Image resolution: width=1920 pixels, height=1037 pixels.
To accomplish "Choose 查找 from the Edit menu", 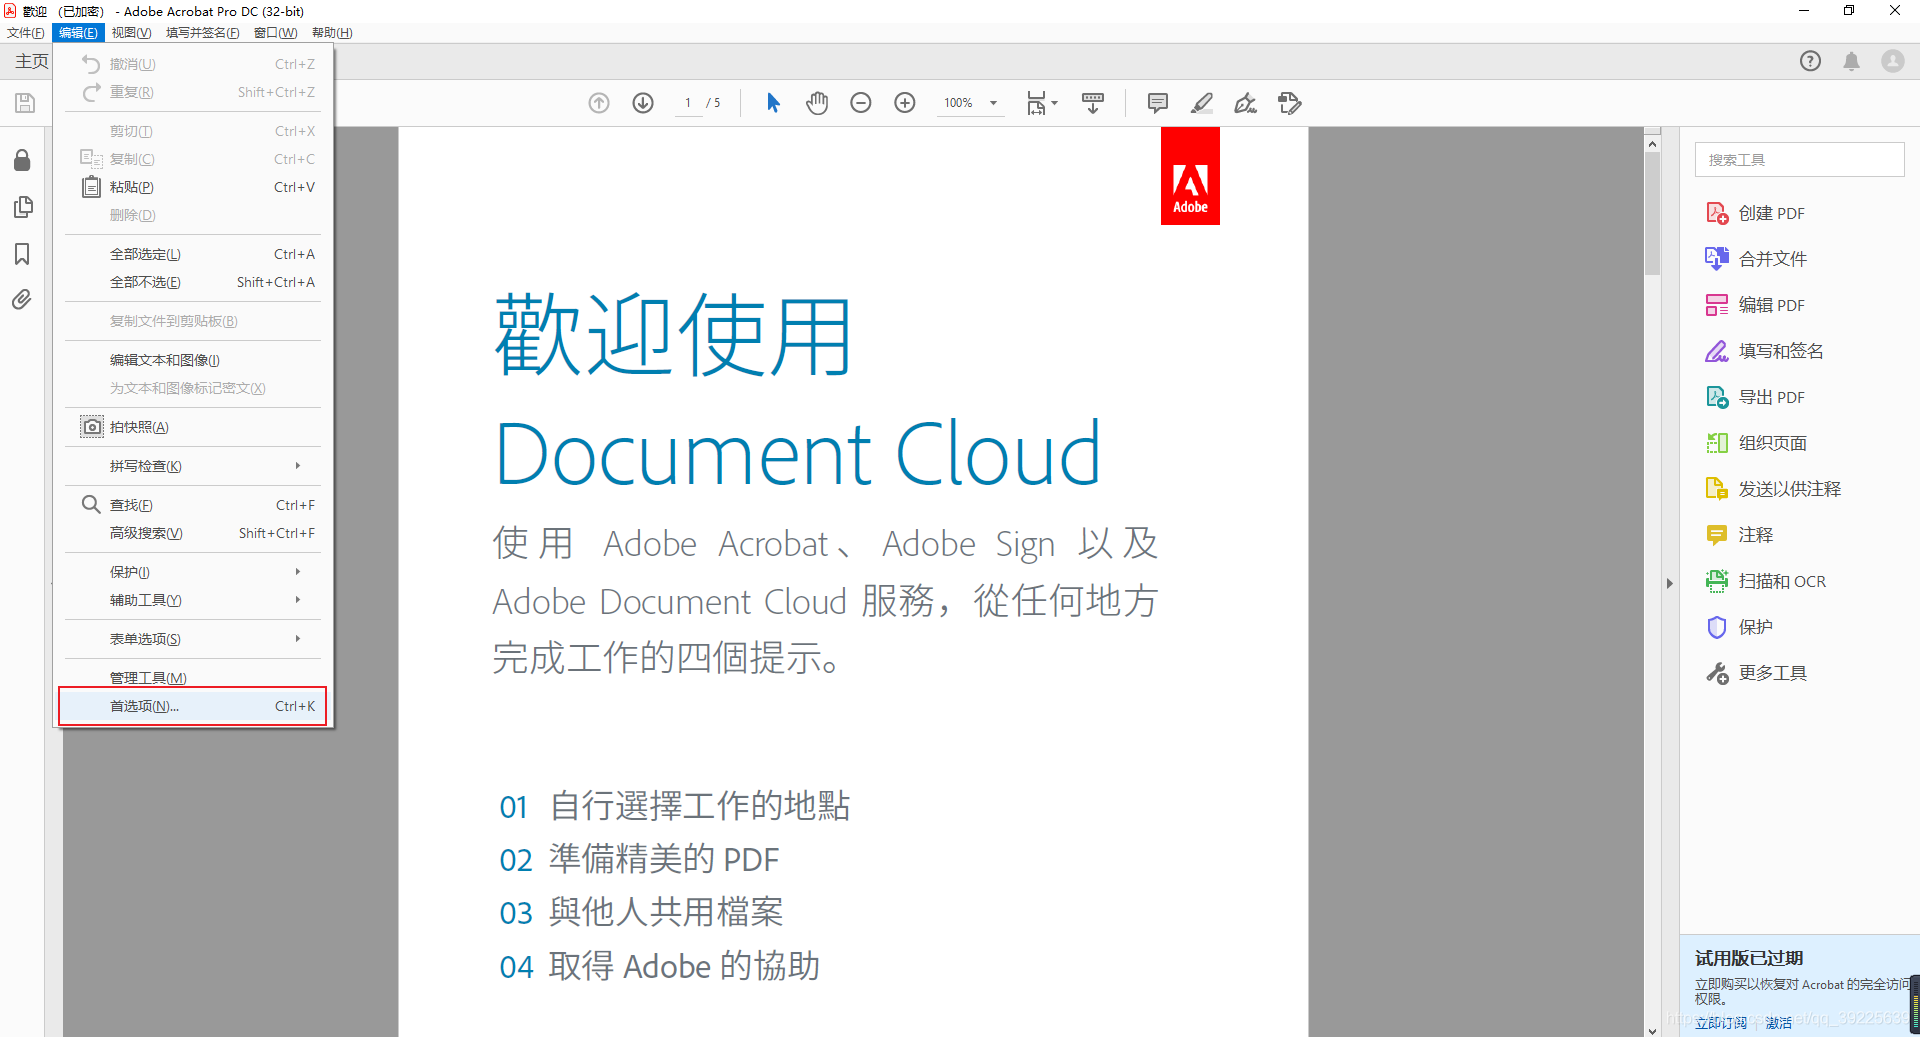I will (193, 505).
